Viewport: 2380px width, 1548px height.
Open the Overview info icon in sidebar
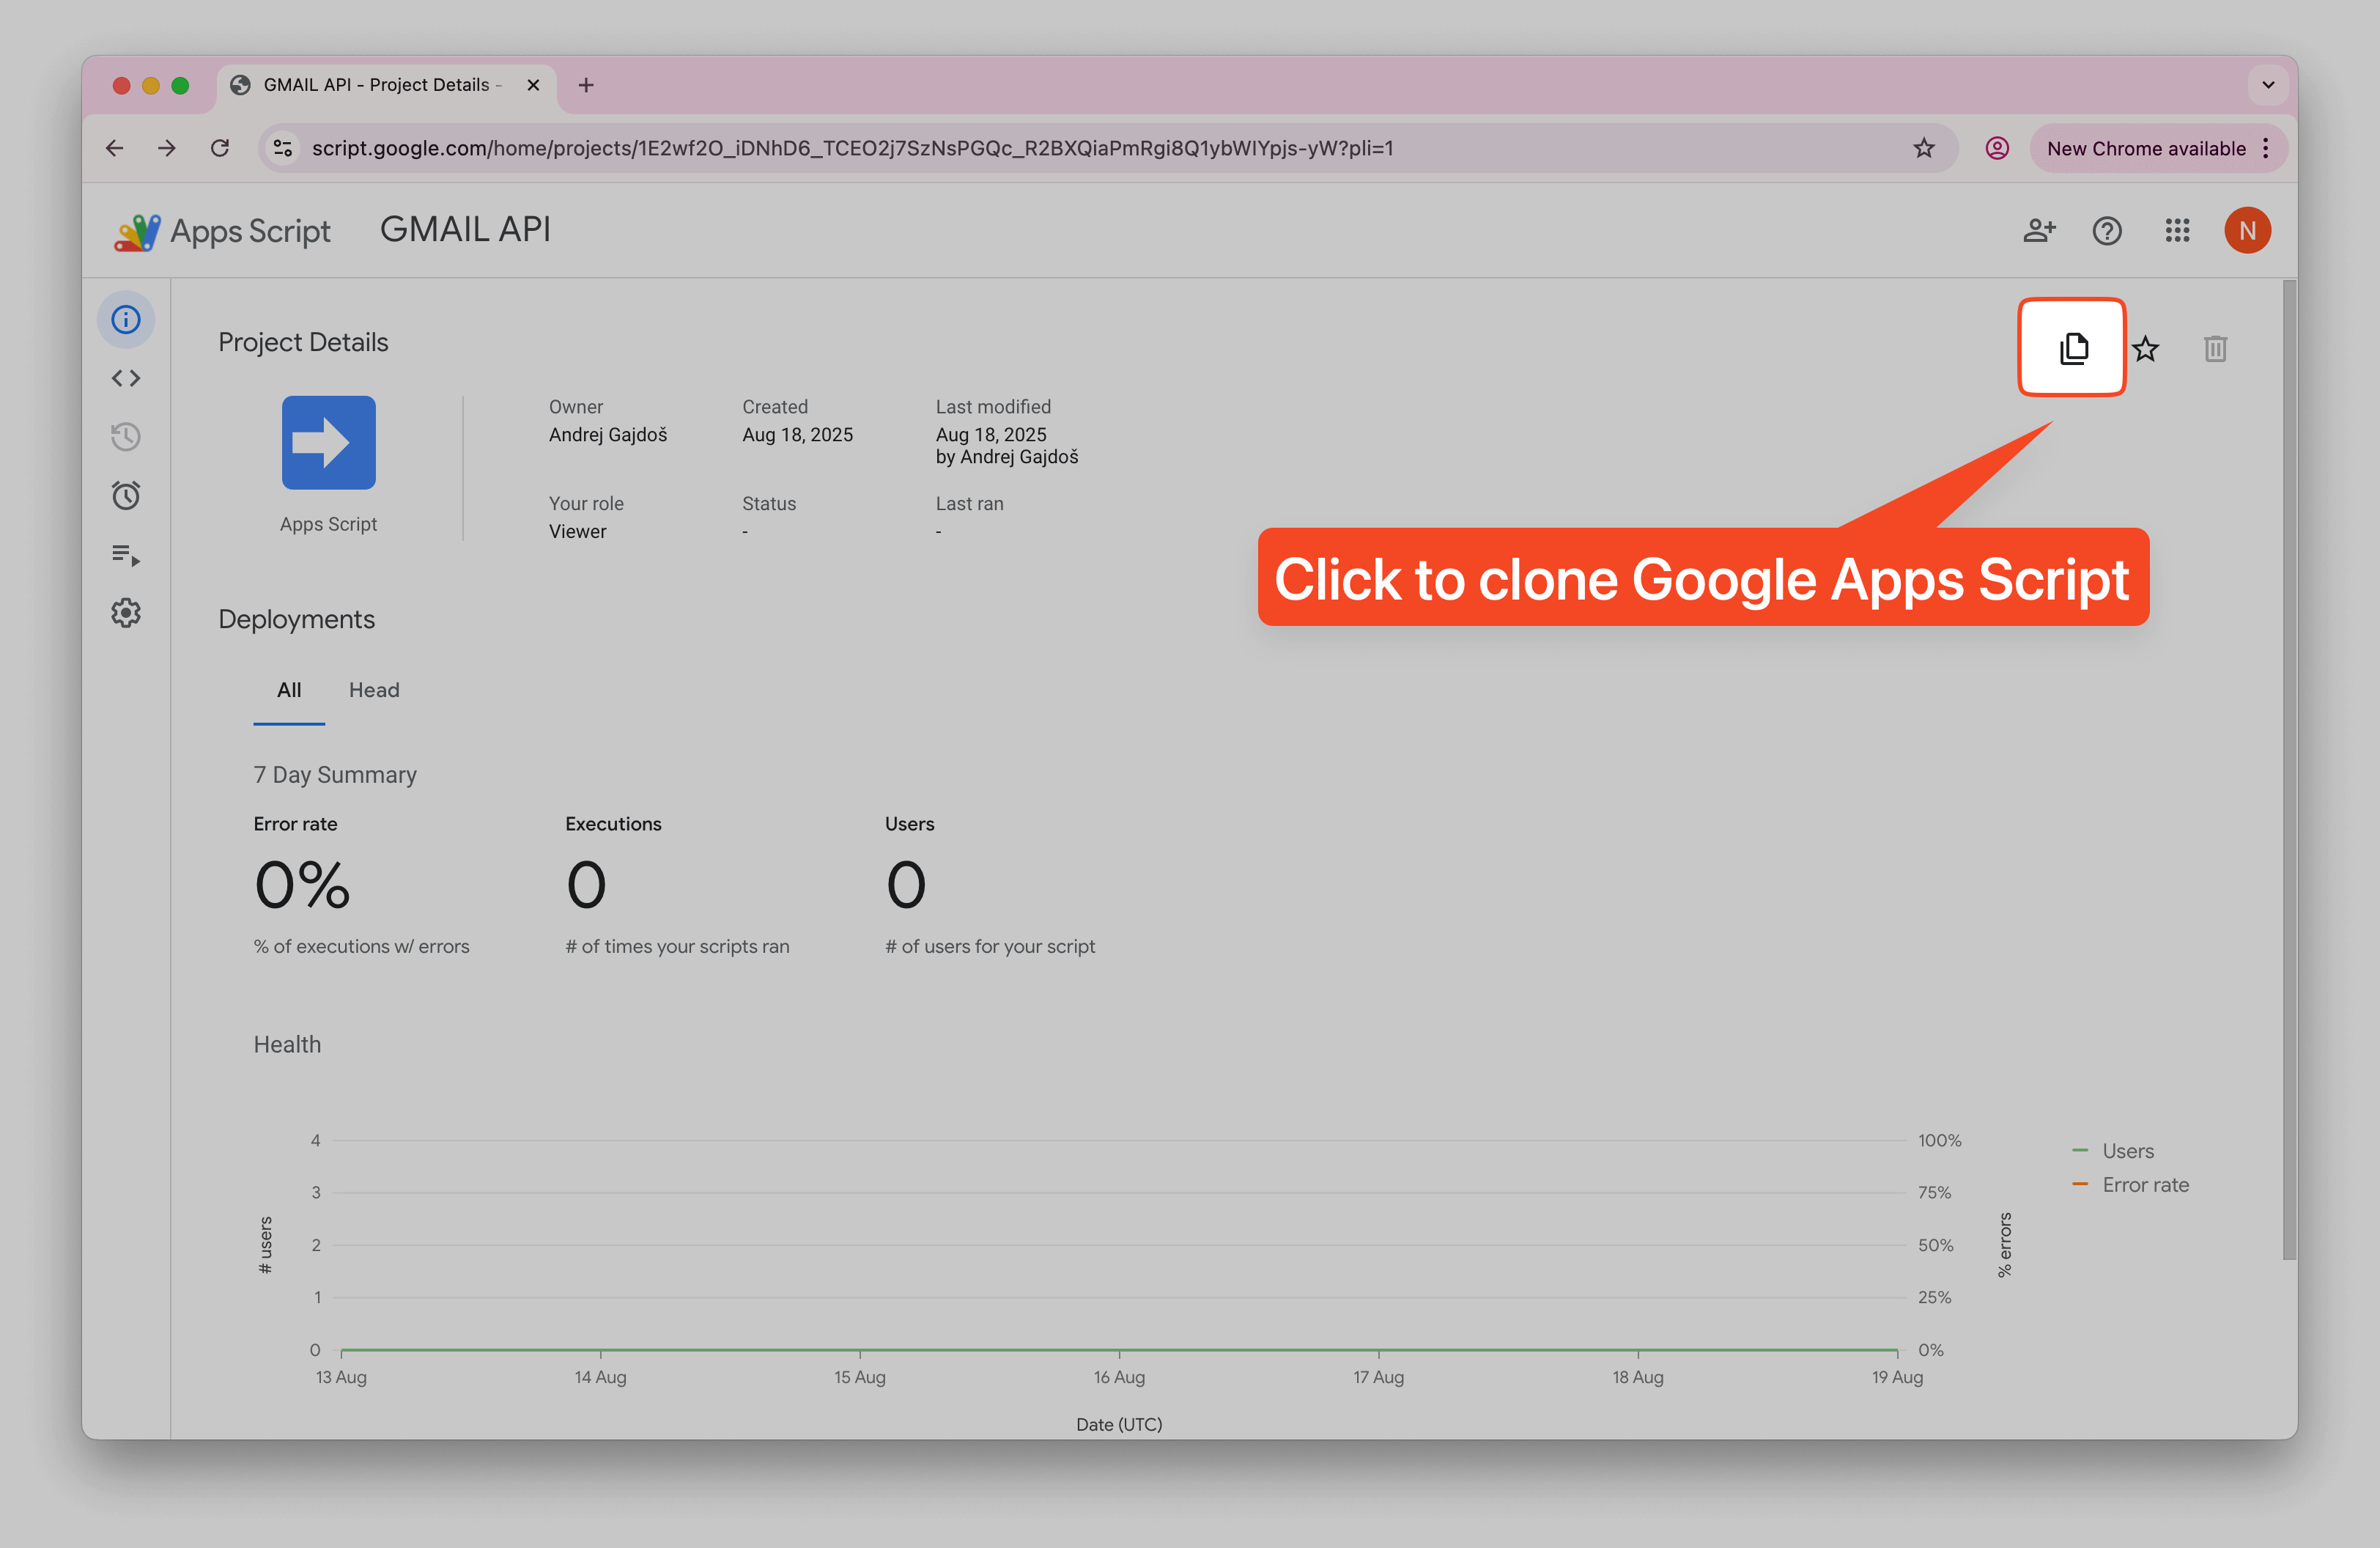click(x=126, y=320)
